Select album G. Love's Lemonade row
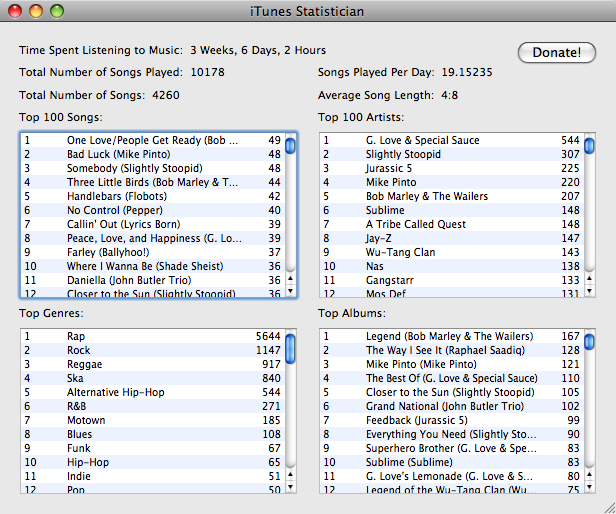Viewport: 616px width, 514px height. tap(452, 476)
